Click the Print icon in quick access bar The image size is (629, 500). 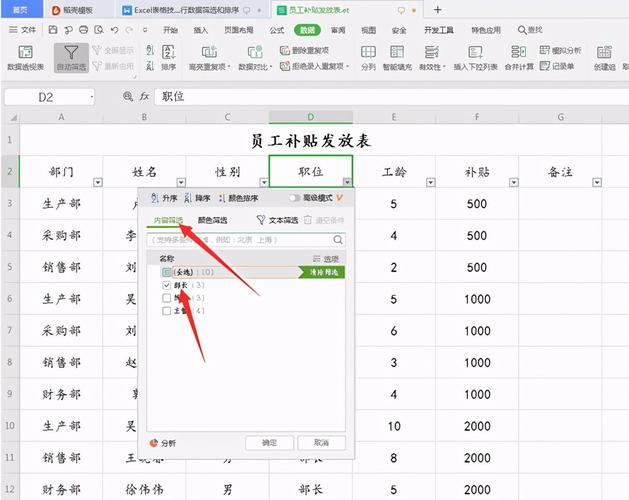point(83,30)
